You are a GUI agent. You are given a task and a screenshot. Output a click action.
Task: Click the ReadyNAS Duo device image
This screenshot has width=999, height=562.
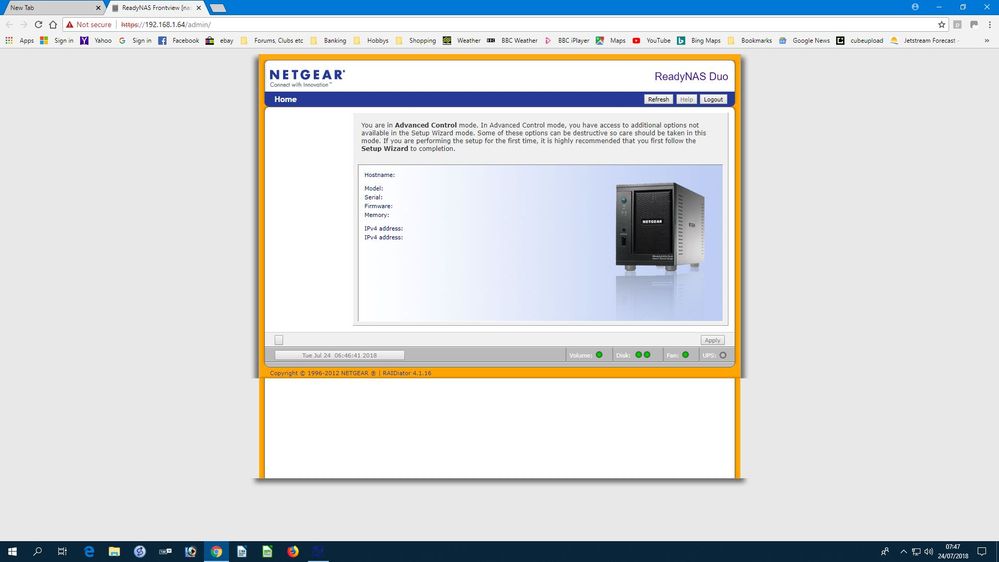[x=660, y=227]
